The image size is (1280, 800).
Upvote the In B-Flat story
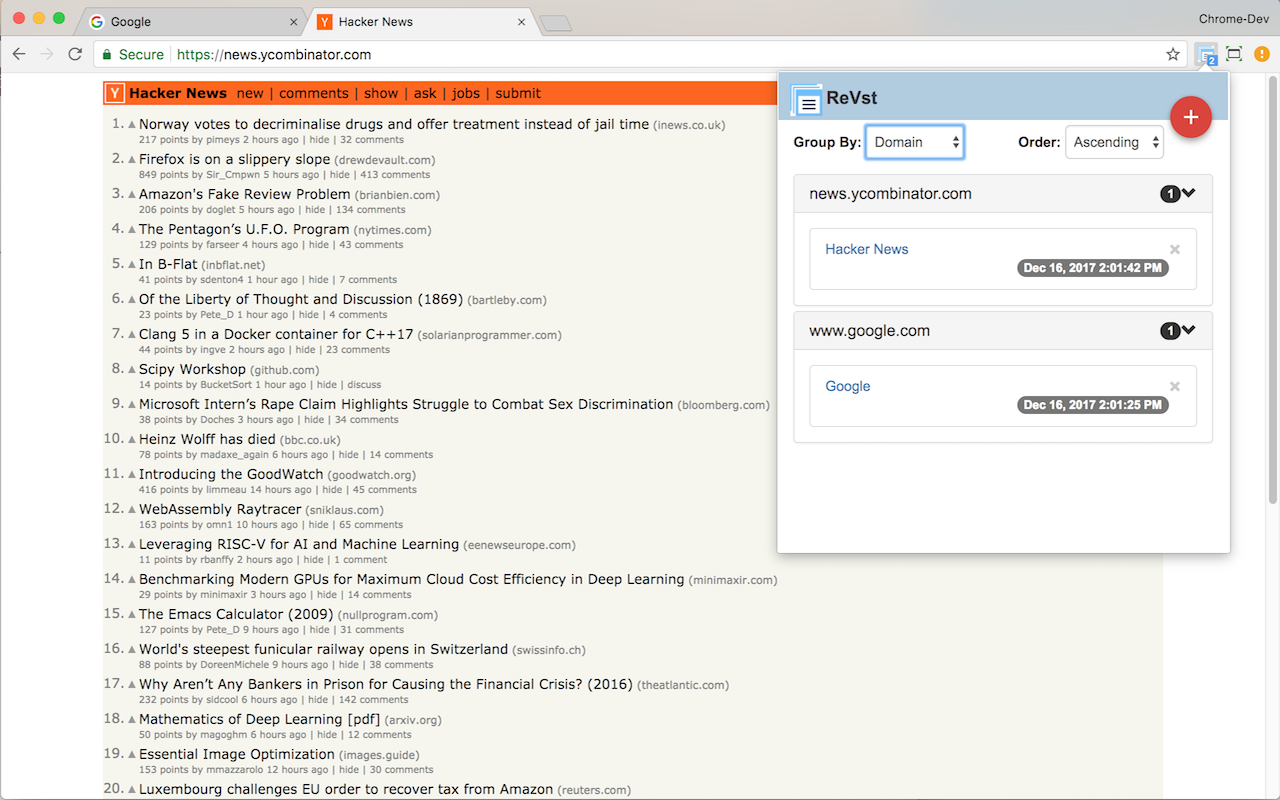tap(131, 265)
